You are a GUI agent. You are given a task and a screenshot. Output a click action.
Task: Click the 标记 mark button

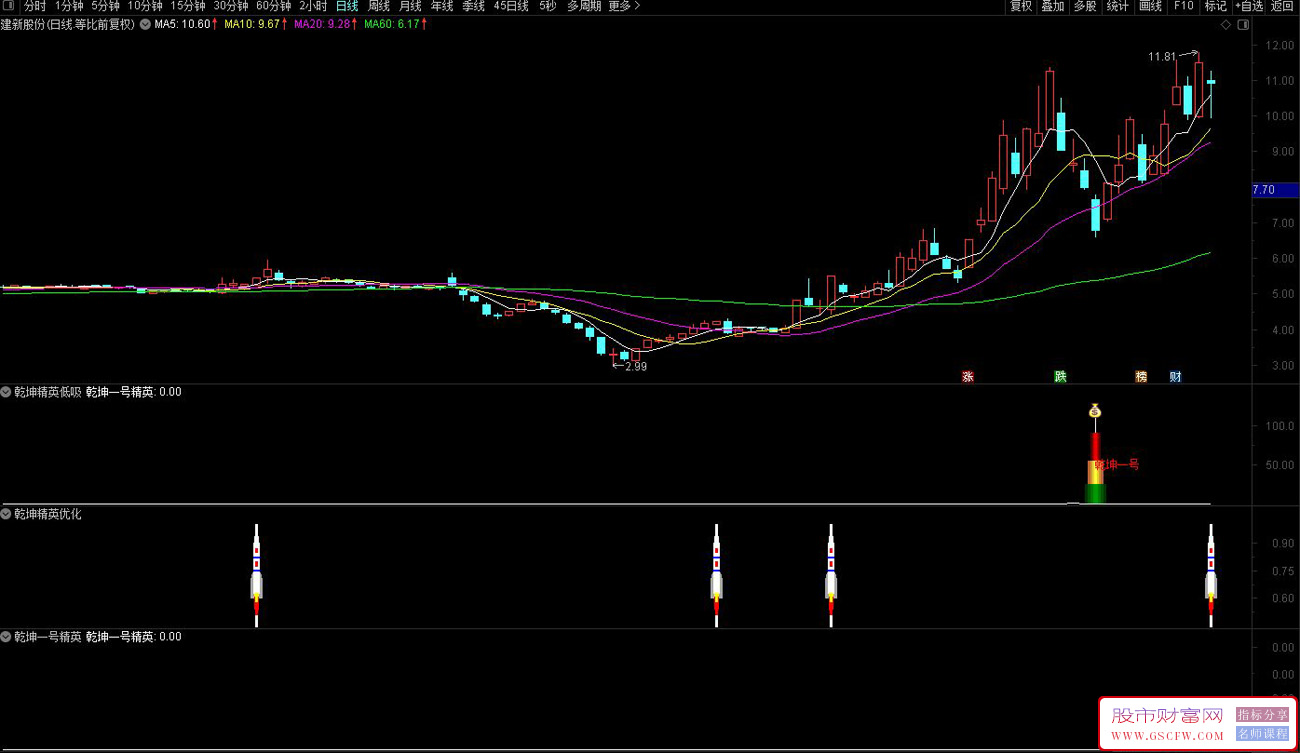tap(1216, 6)
